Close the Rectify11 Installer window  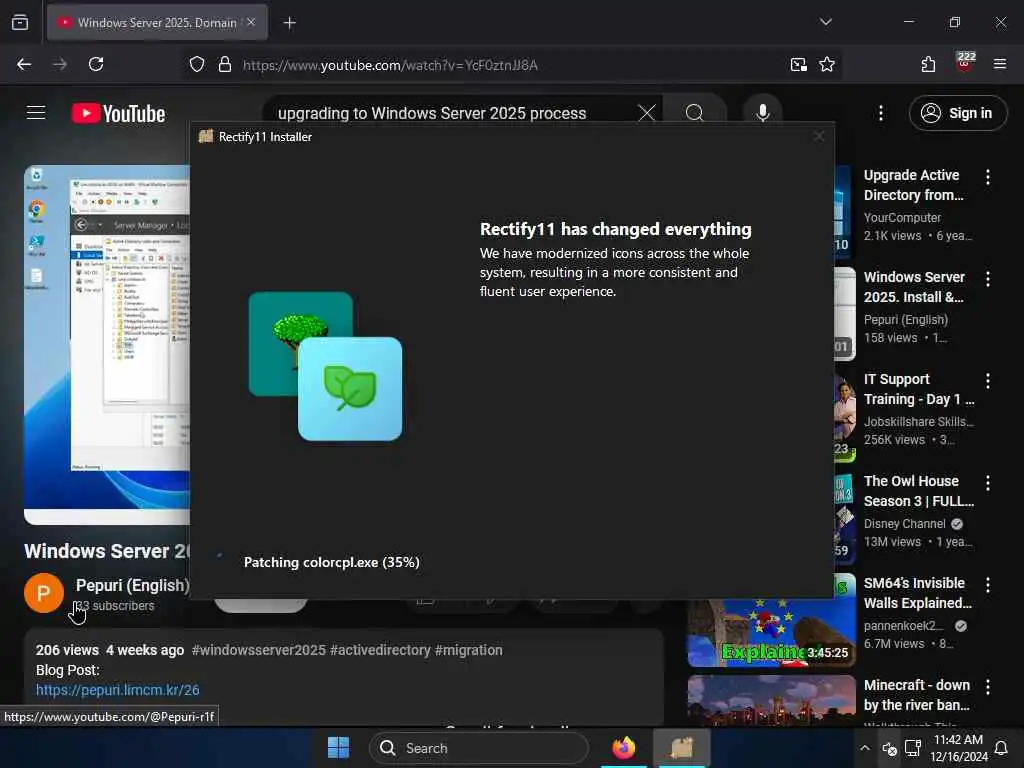pyautogui.click(x=819, y=136)
